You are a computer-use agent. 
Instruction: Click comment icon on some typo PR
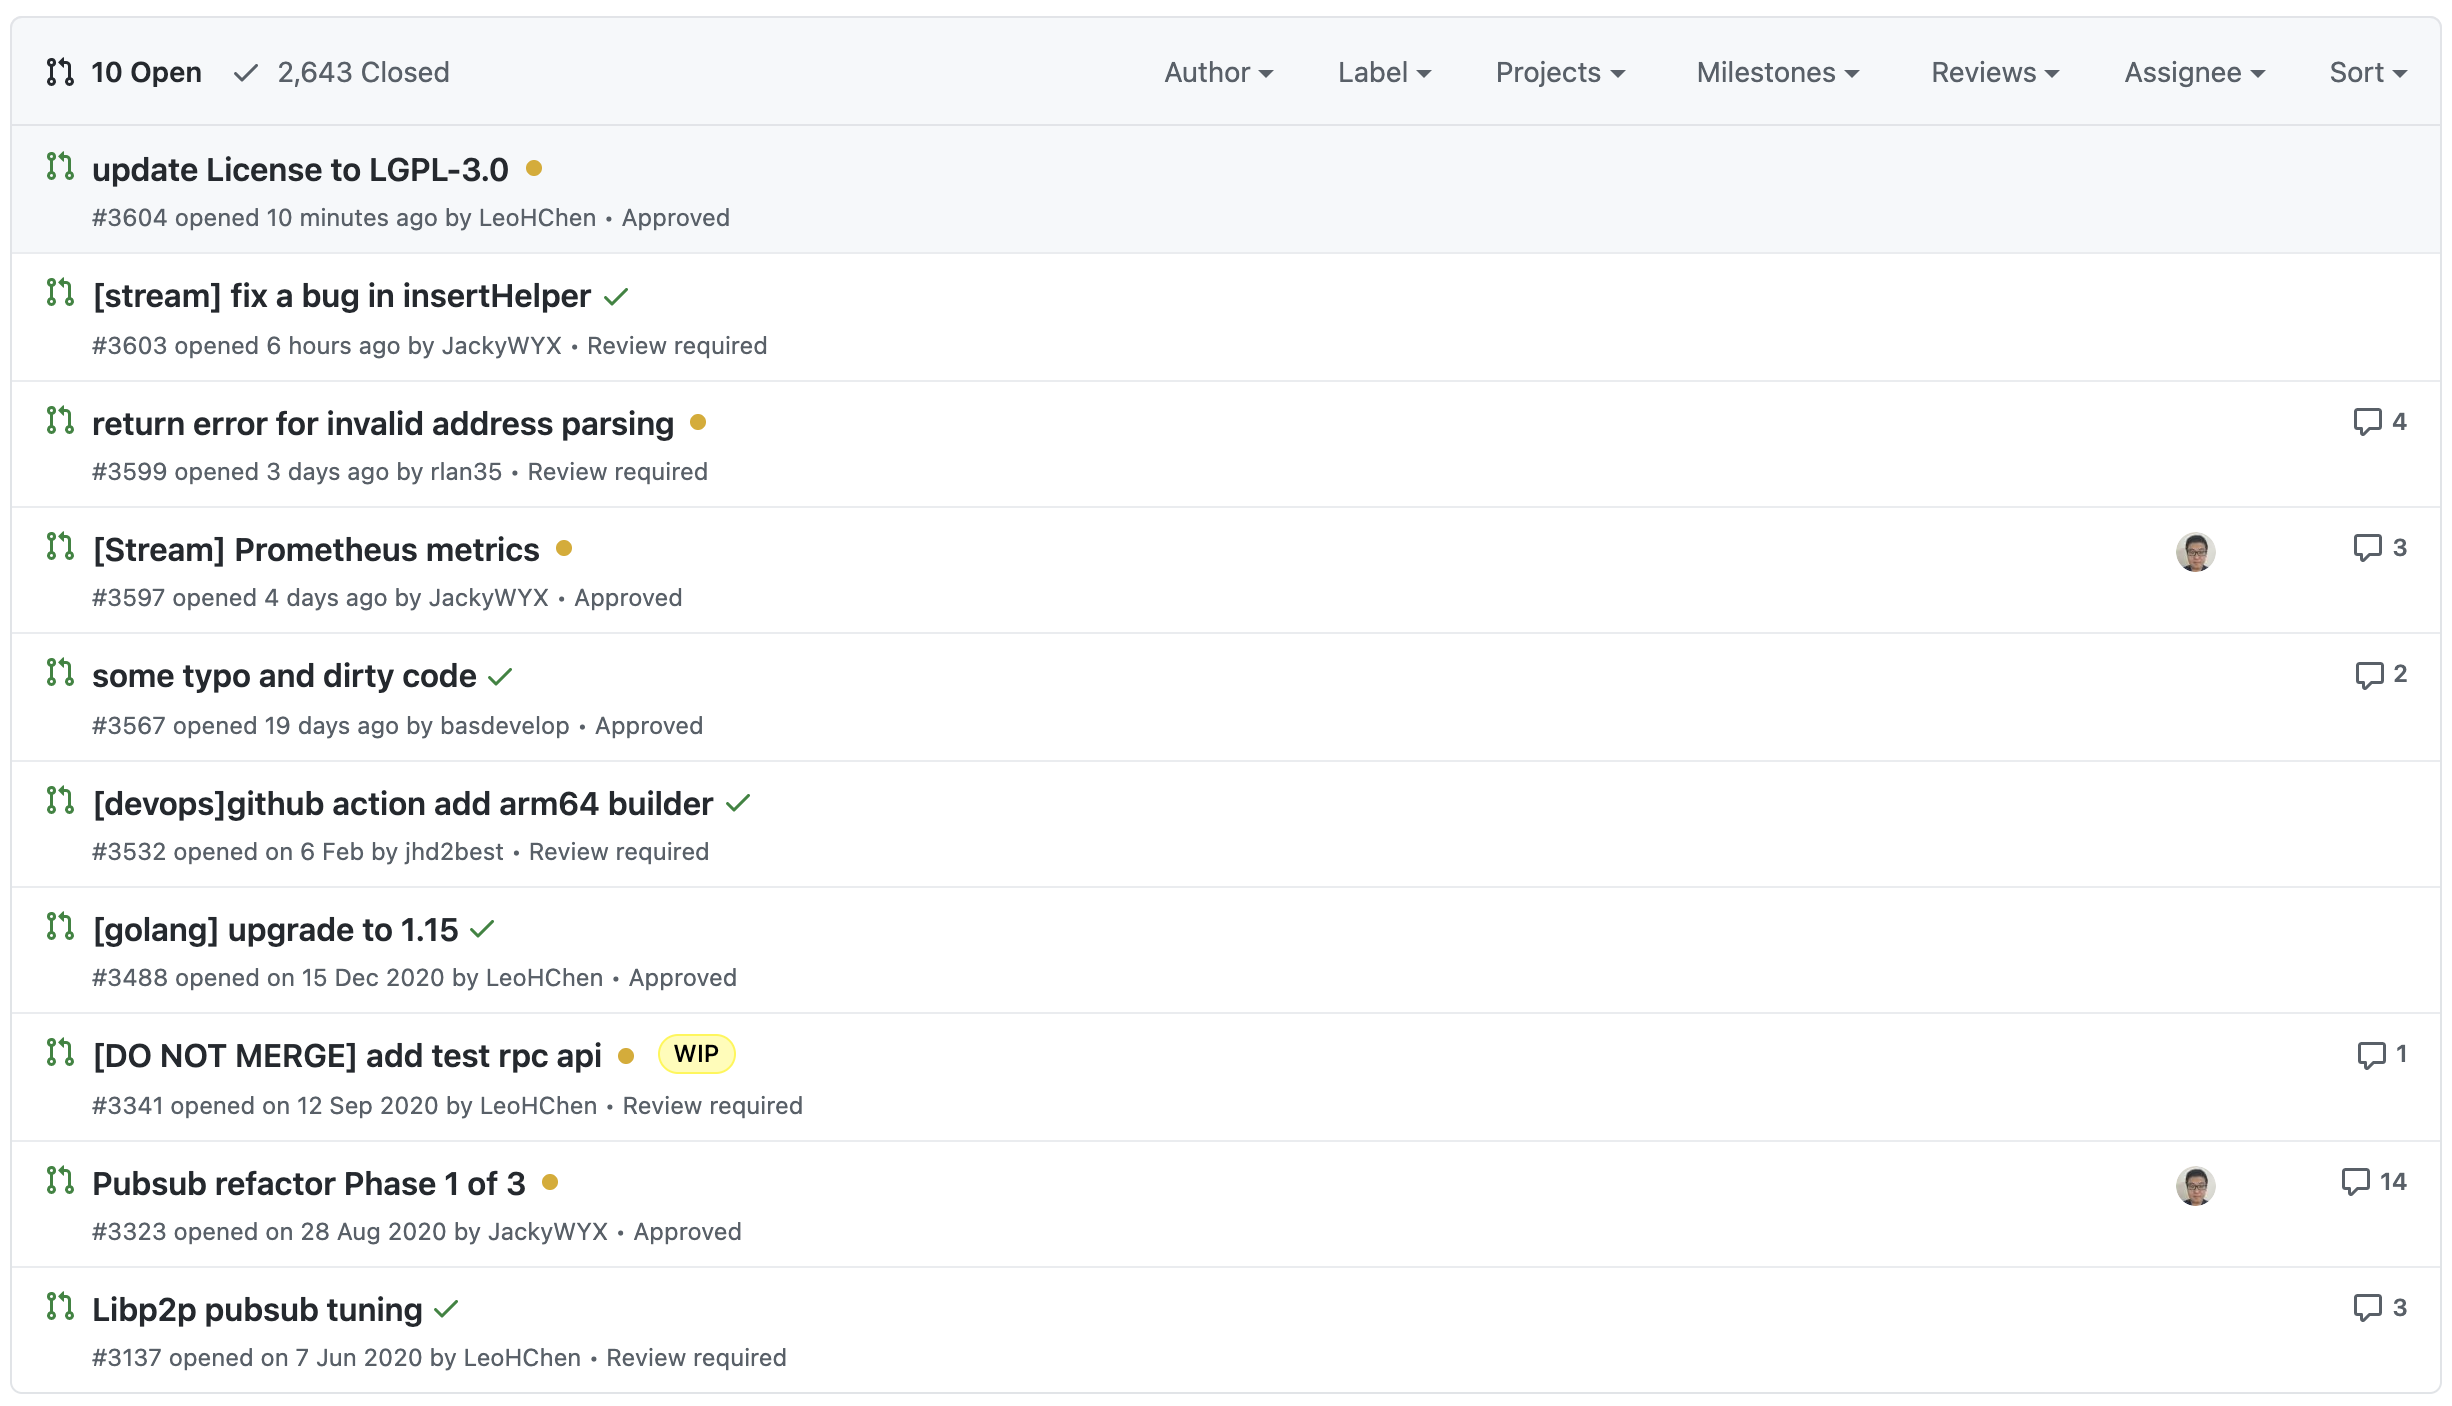[x=2369, y=675]
